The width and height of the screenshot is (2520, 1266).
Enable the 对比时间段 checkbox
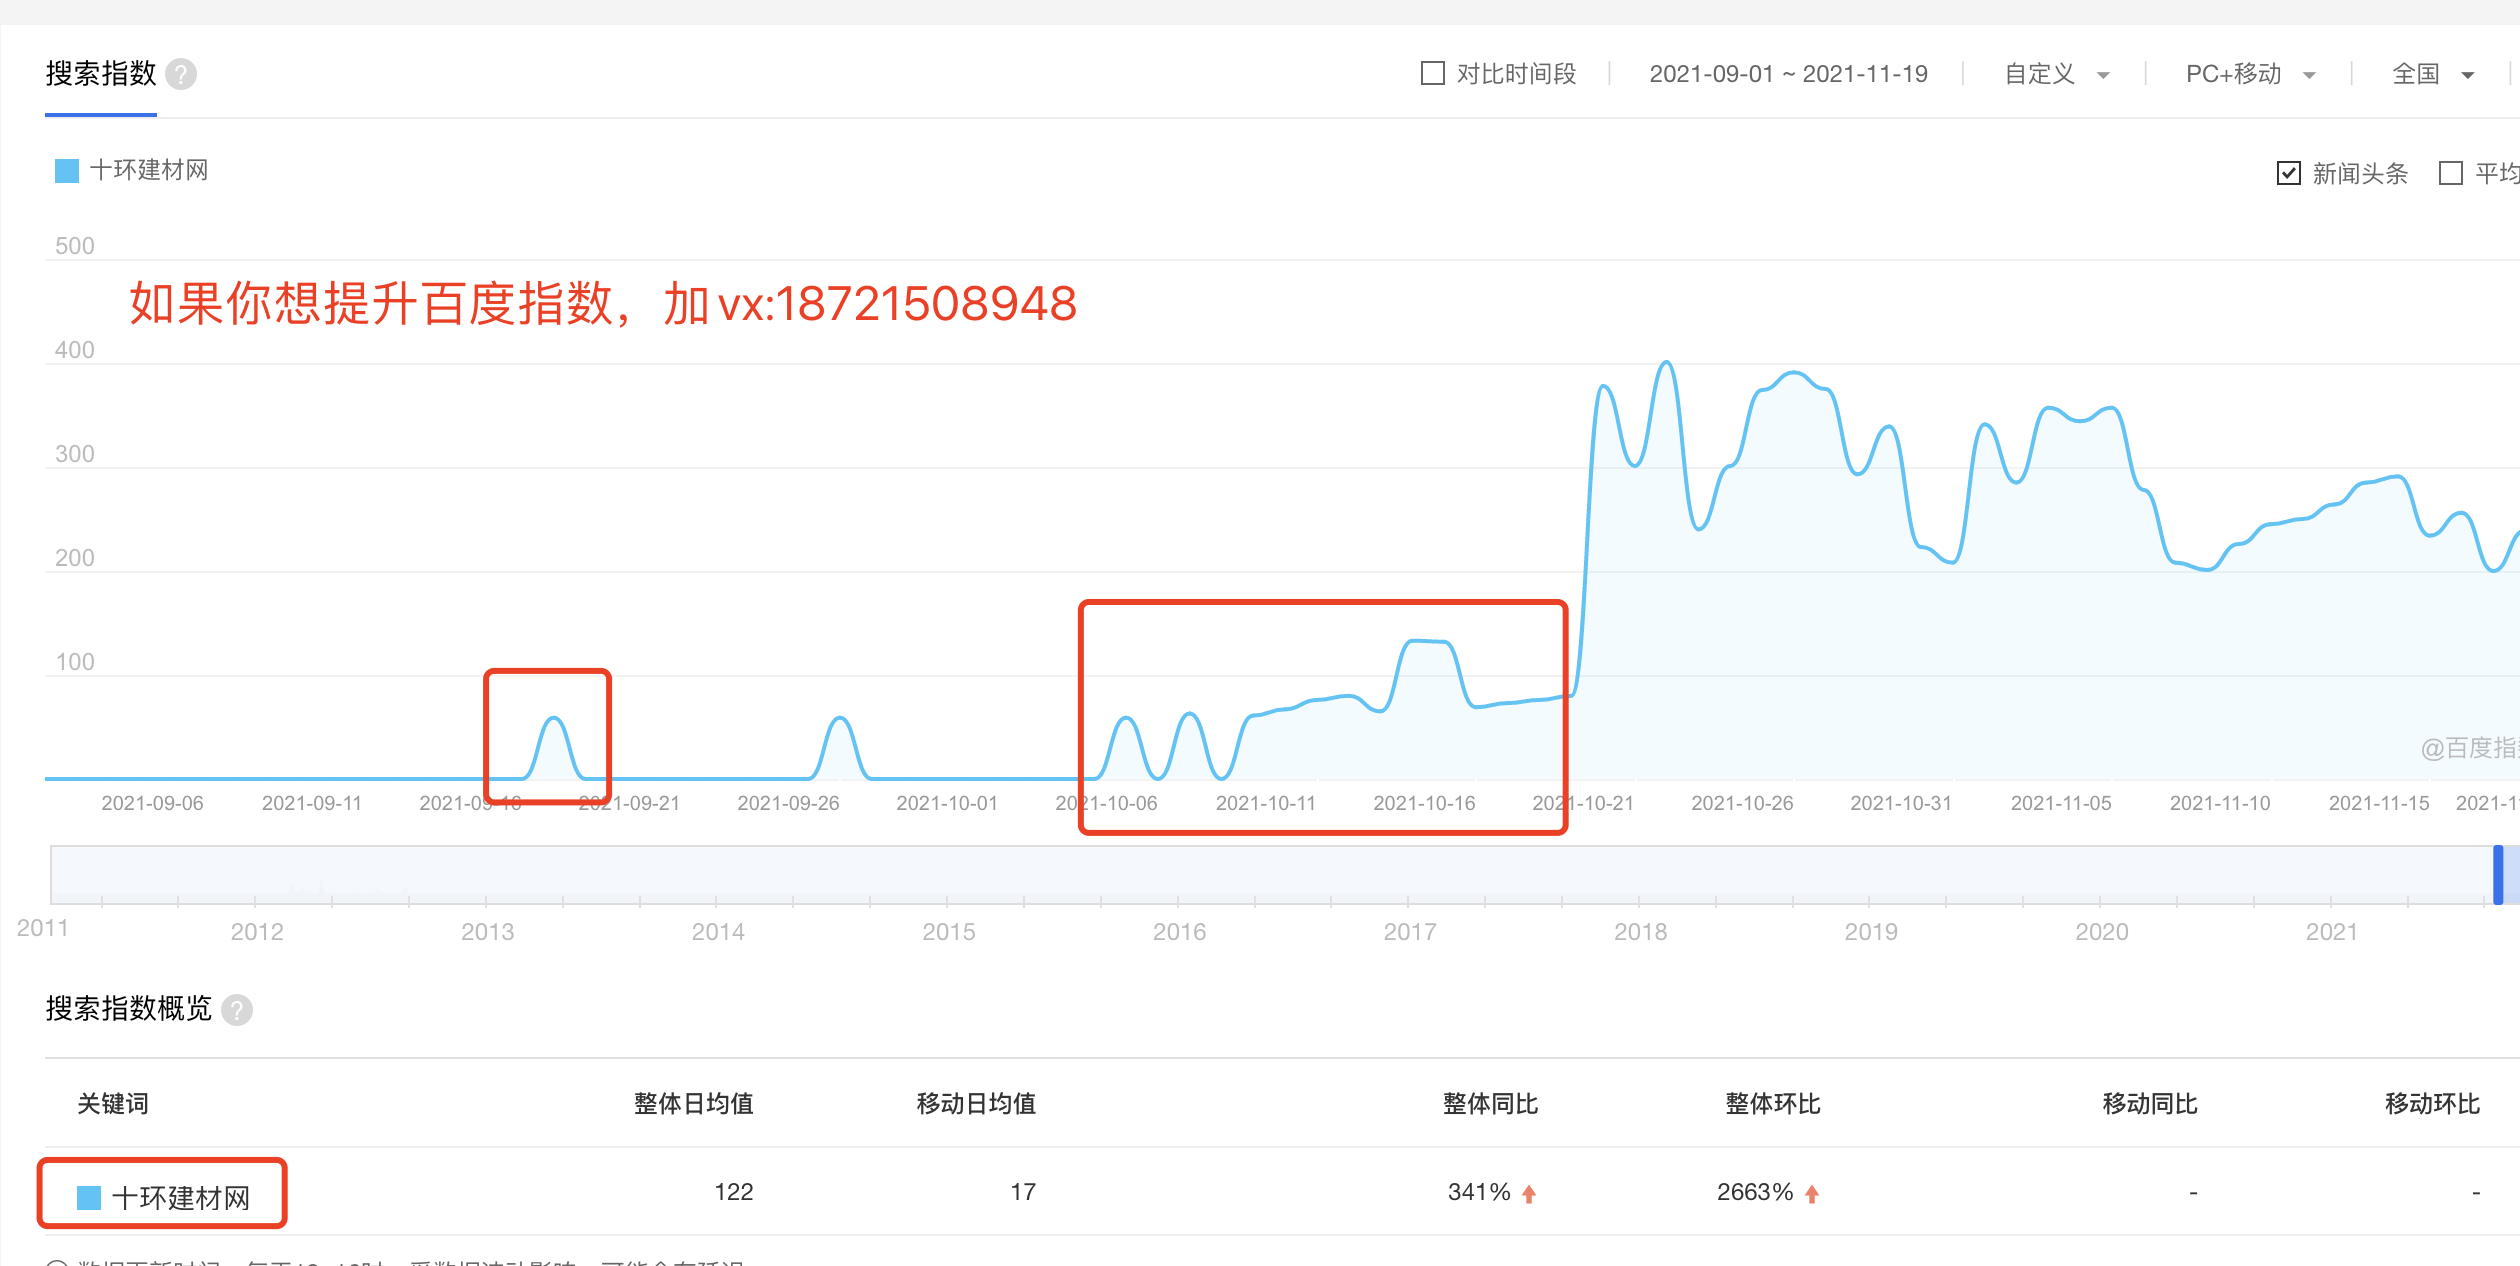click(x=1433, y=73)
